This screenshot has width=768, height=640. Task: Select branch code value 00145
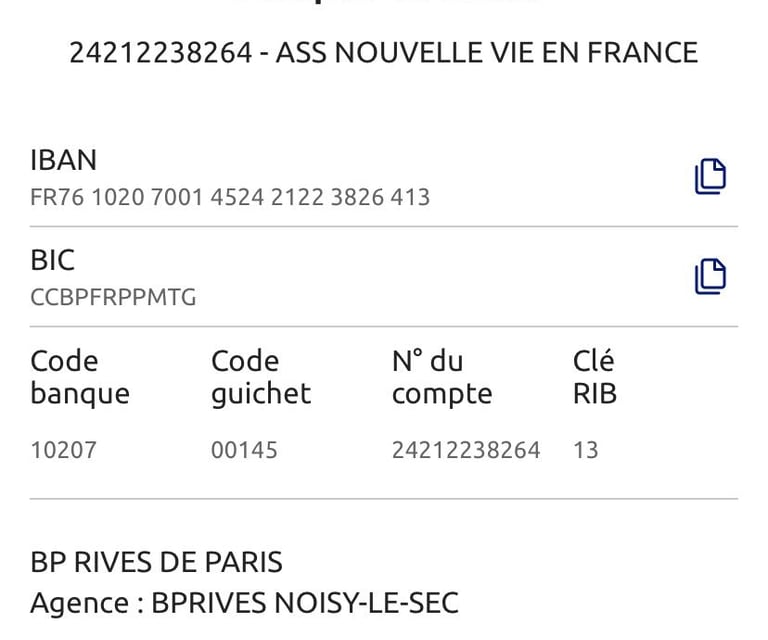click(244, 450)
